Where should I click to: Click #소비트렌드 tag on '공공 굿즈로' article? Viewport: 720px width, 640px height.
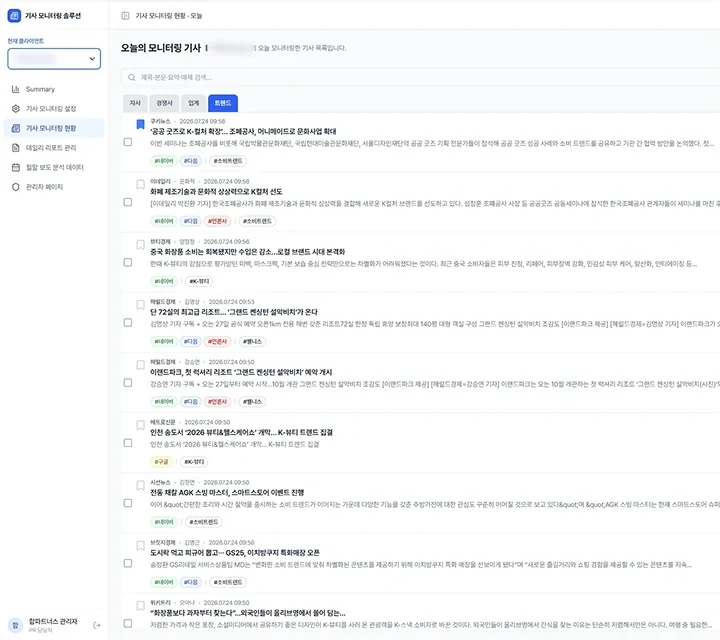(228, 161)
